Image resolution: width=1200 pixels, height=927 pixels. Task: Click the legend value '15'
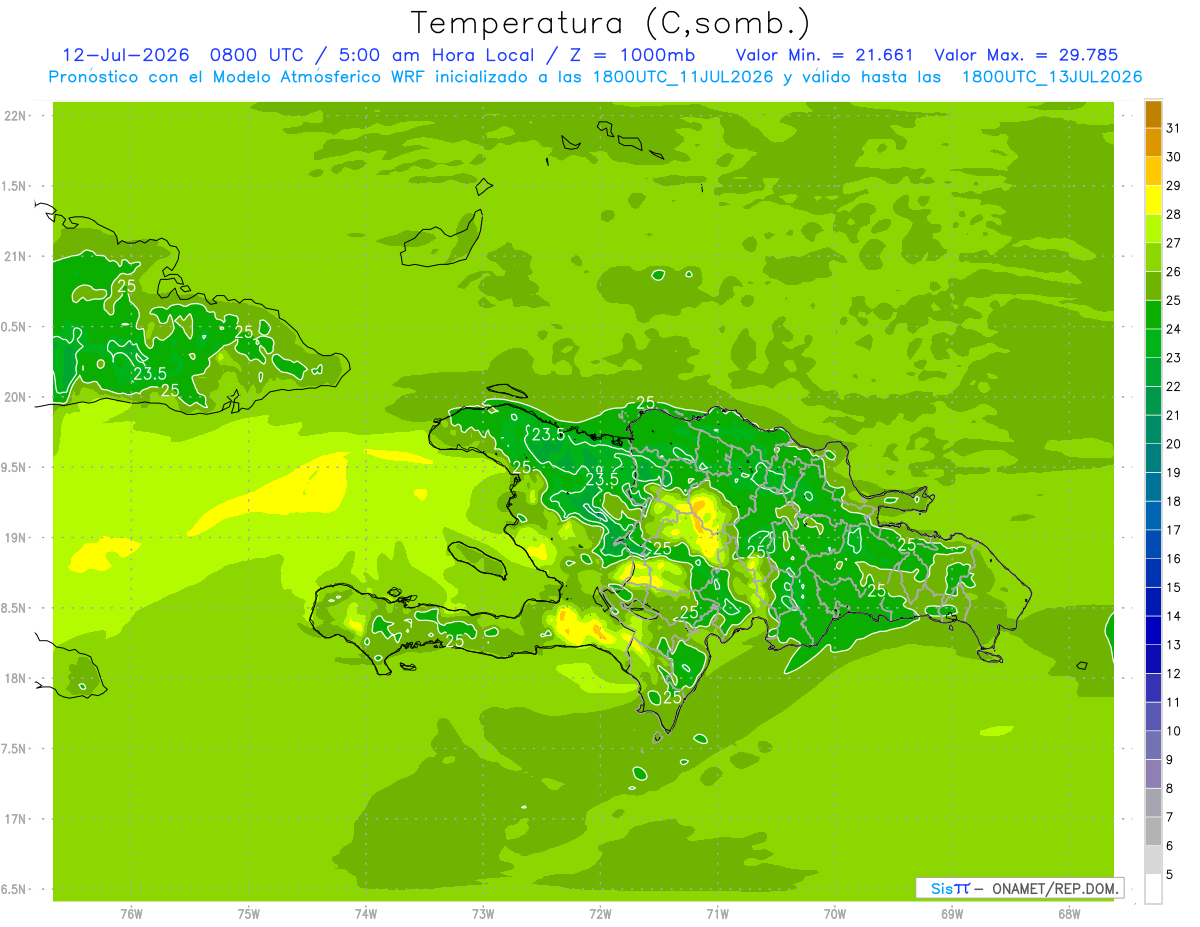click(1173, 587)
